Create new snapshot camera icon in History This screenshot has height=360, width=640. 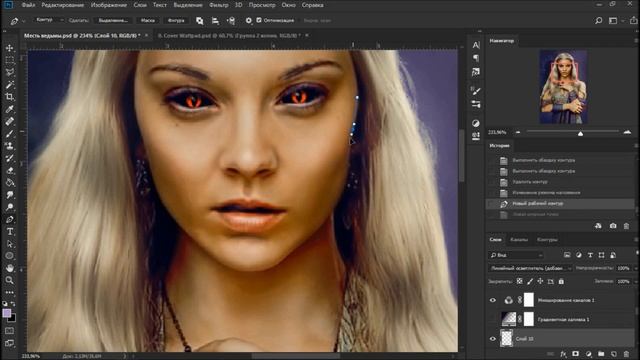pos(613,226)
